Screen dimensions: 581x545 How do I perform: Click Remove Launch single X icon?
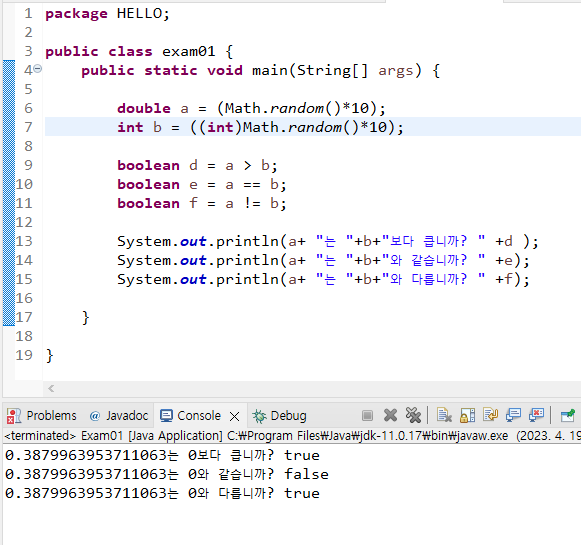pos(390,415)
